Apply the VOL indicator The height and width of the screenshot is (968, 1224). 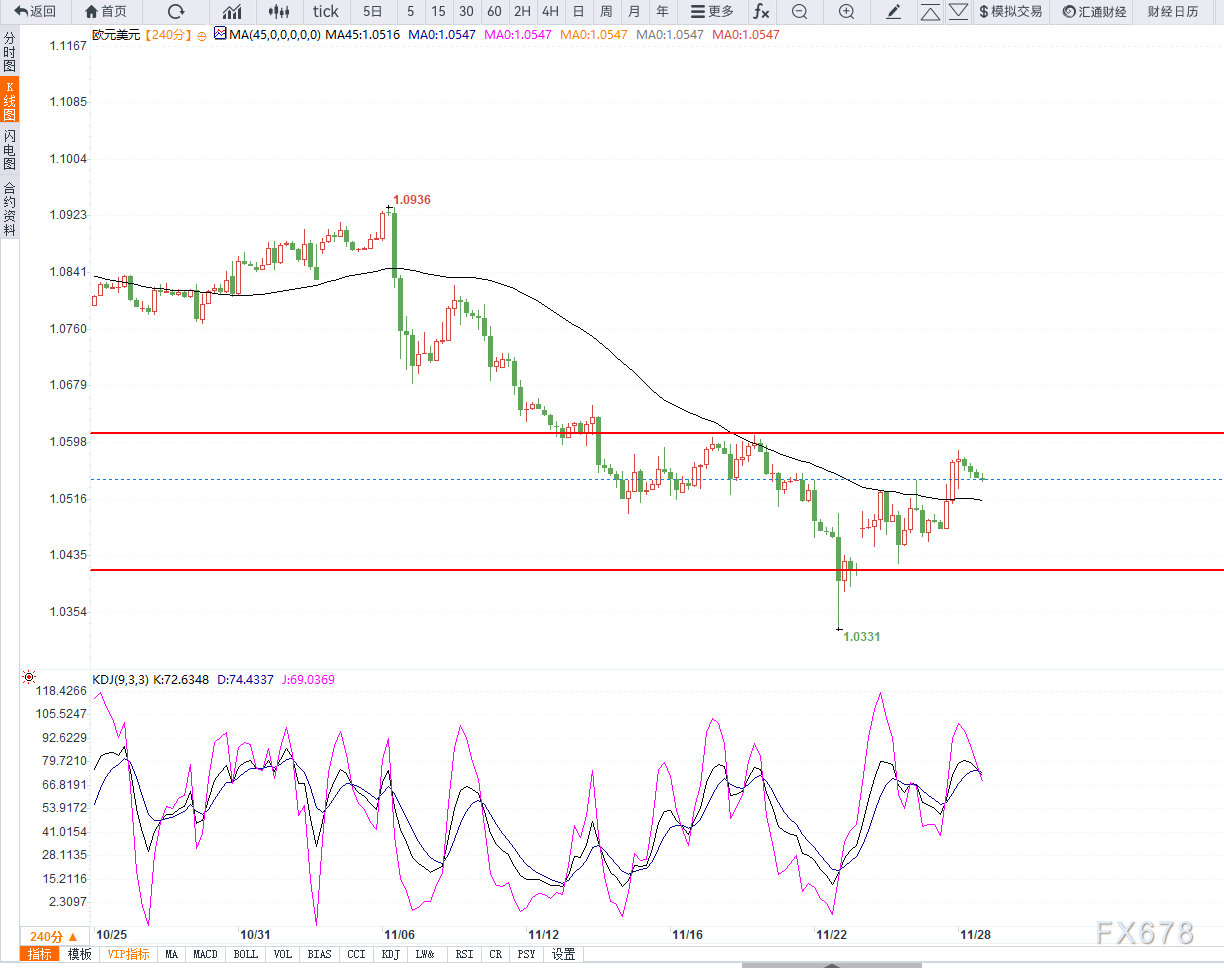282,955
